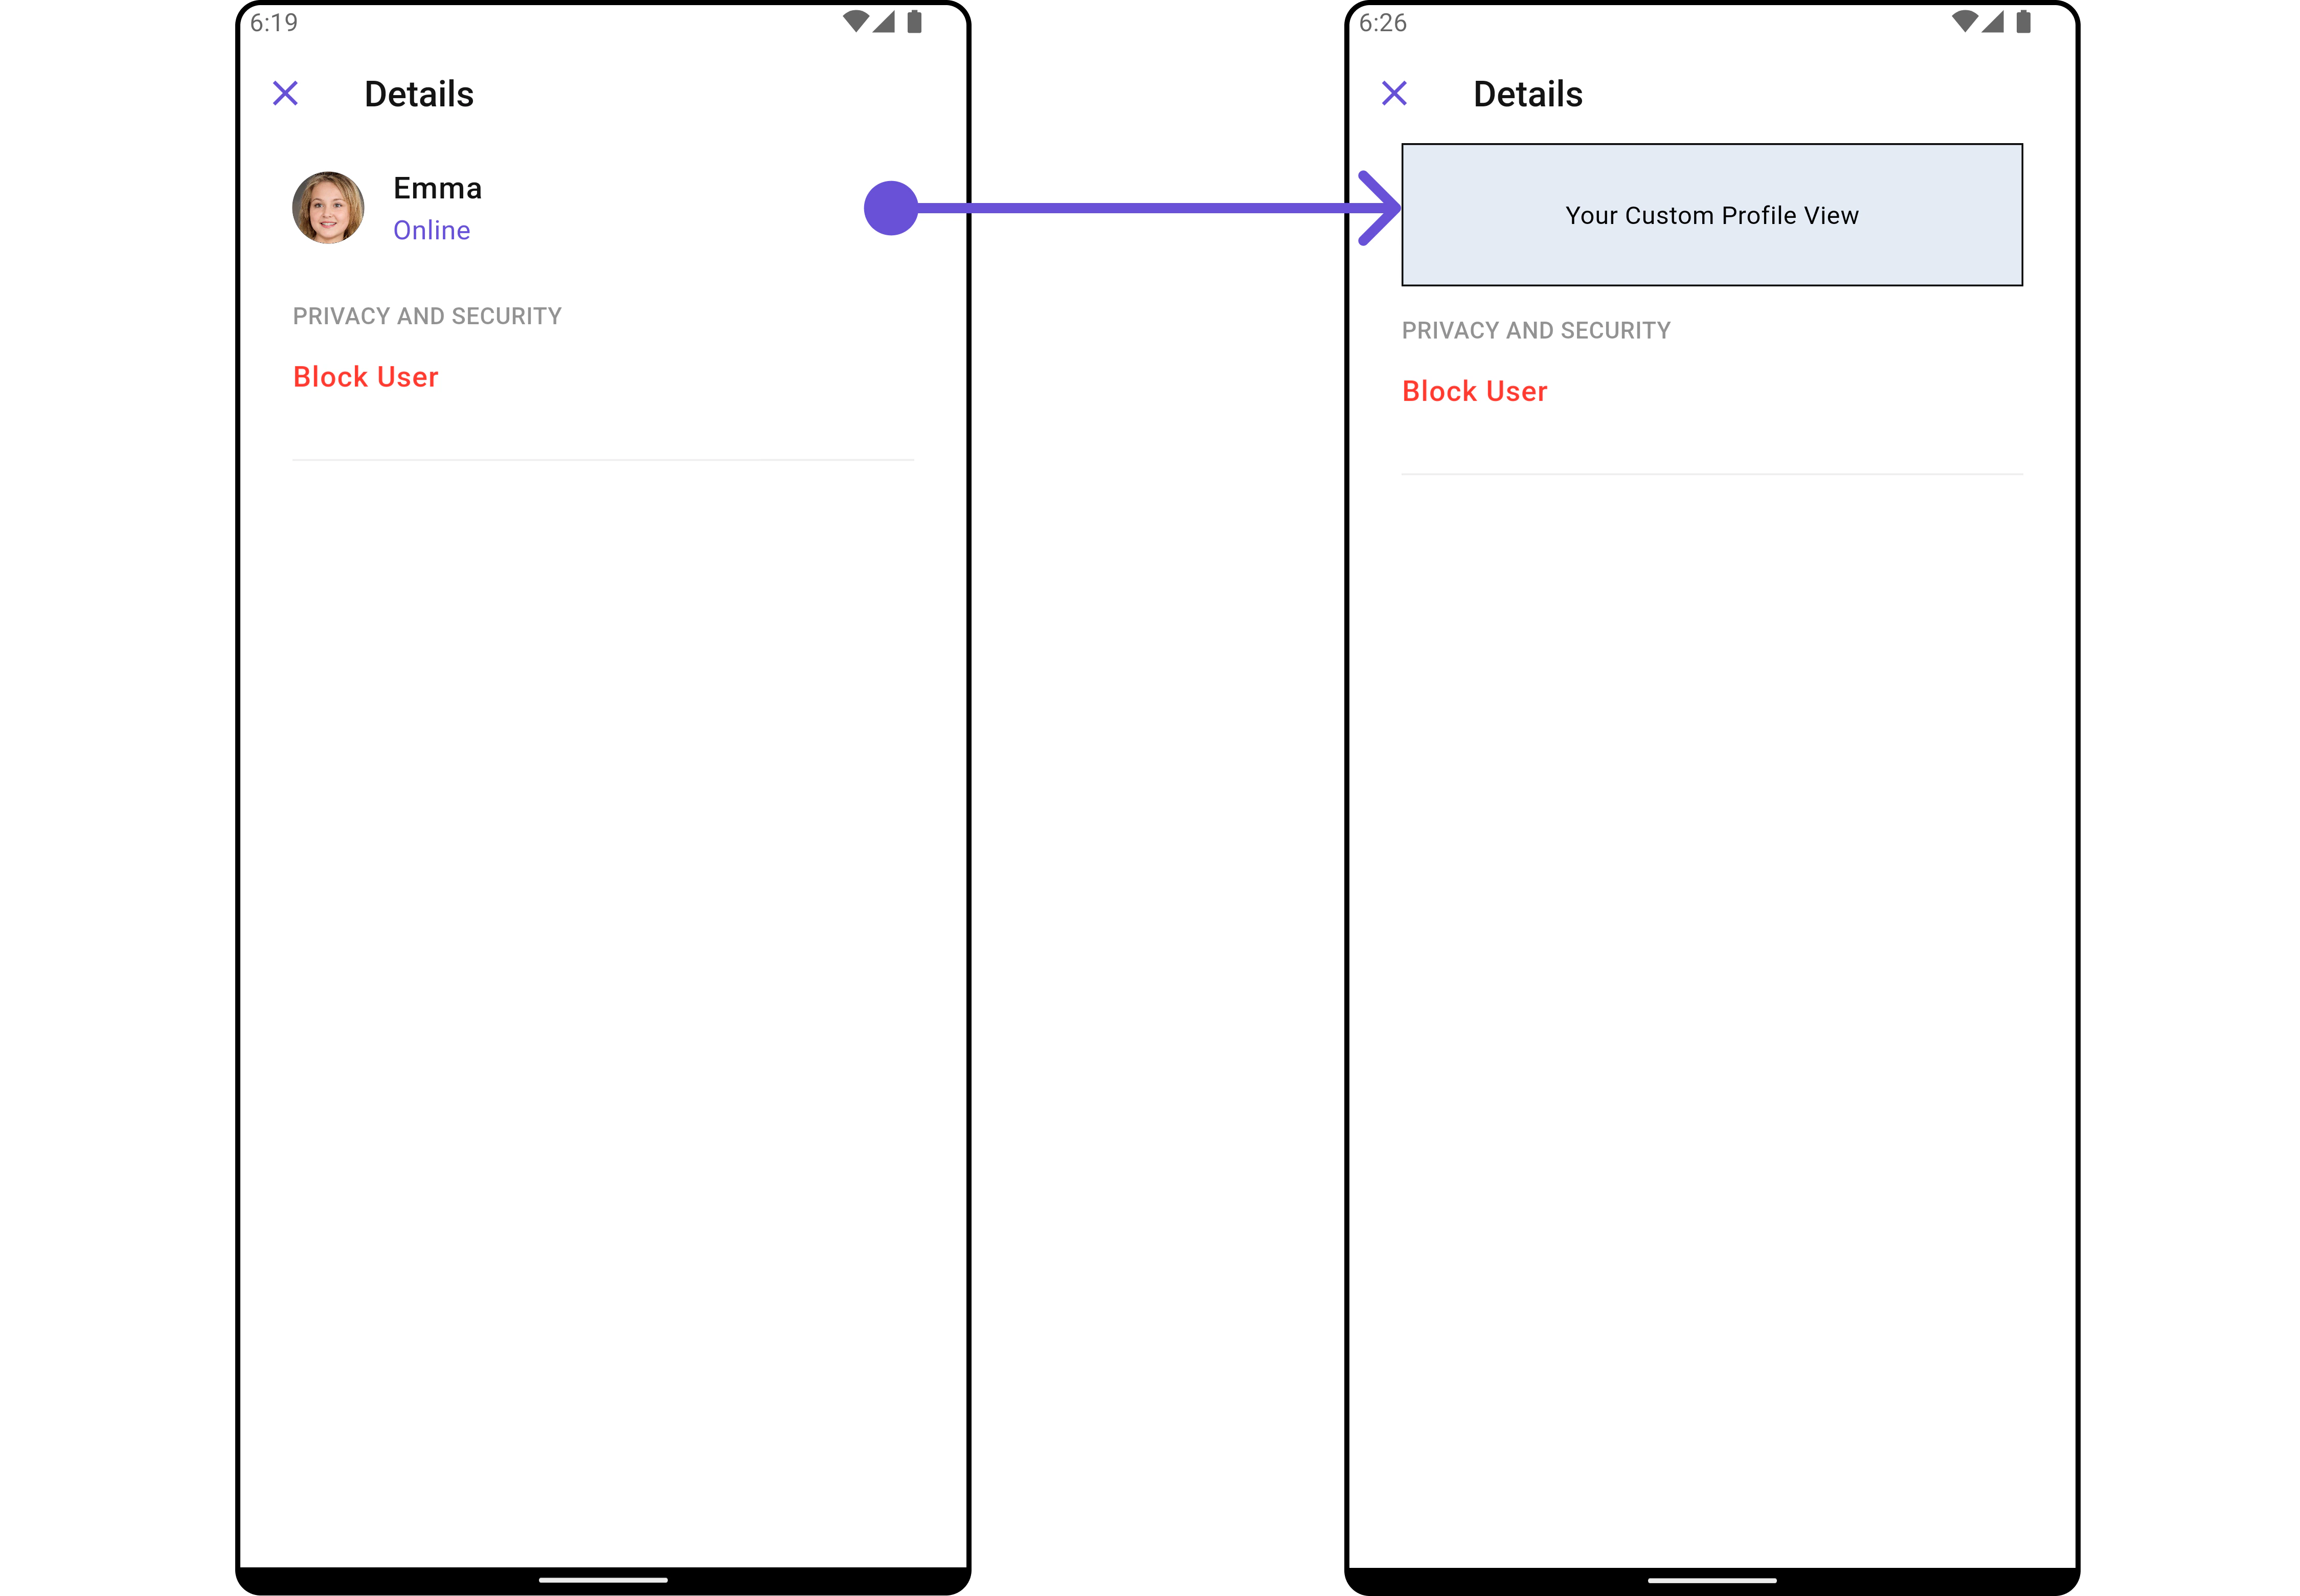Image resolution: width=2300 pixels, height=1596 pixels.
Task: Tap the 6:19 clock in status bar
Action: 274,23
